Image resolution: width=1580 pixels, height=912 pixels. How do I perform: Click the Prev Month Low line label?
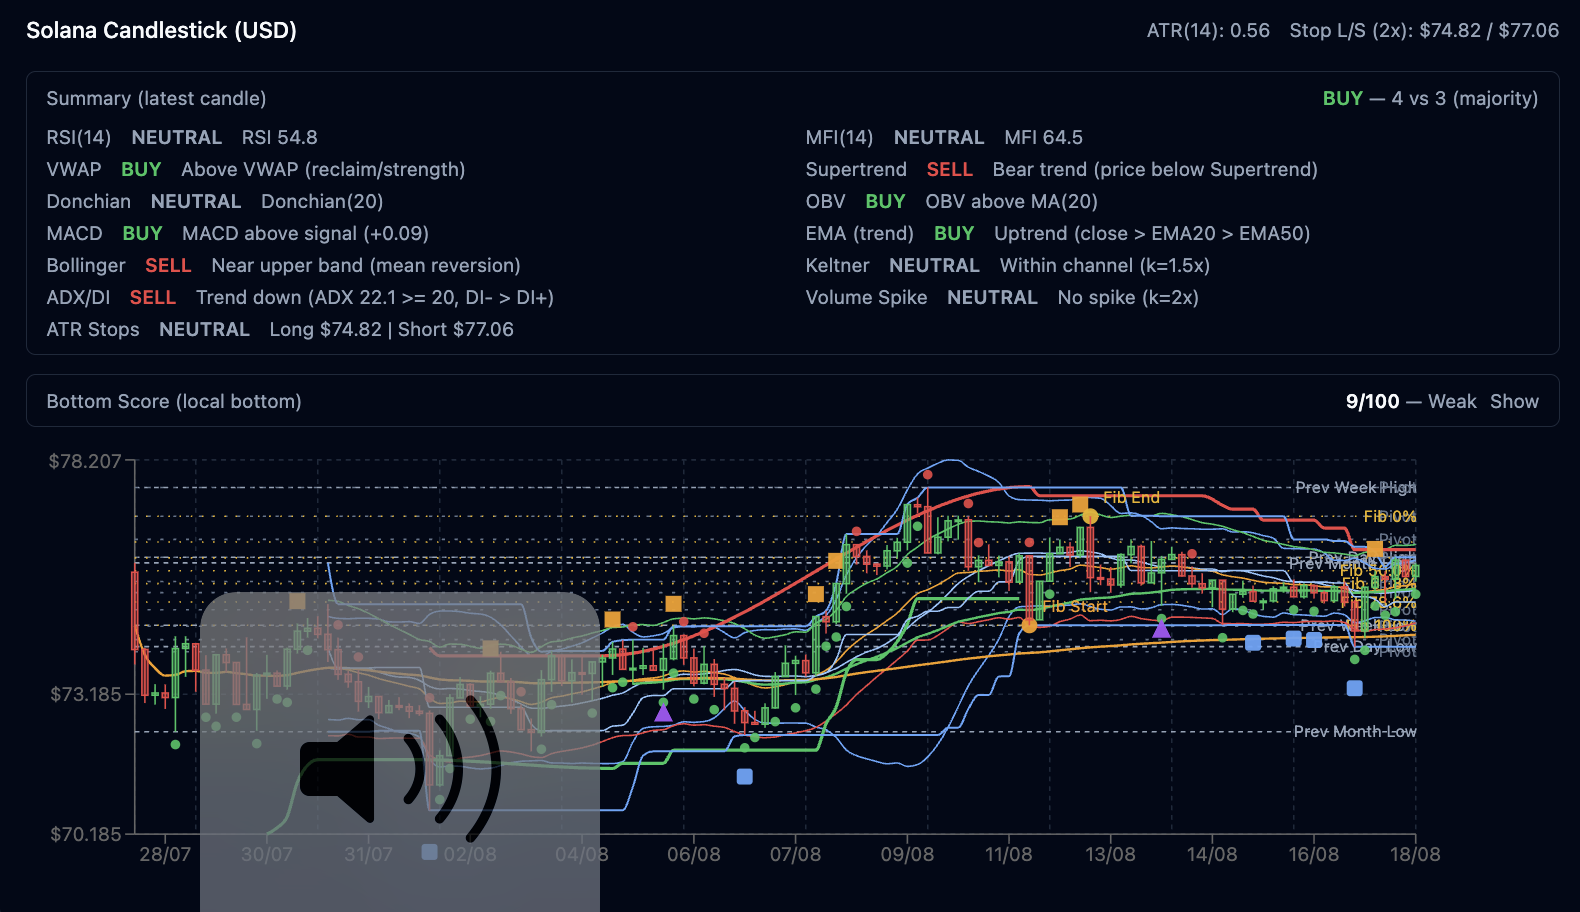point(1355,731)
